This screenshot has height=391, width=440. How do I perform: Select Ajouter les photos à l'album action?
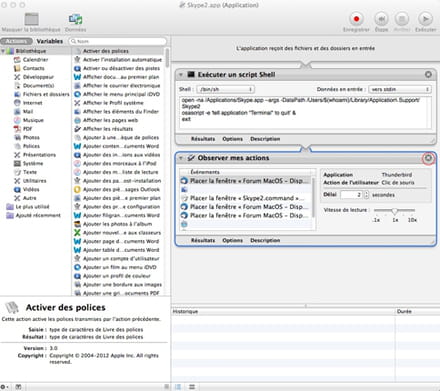[118, 224]
